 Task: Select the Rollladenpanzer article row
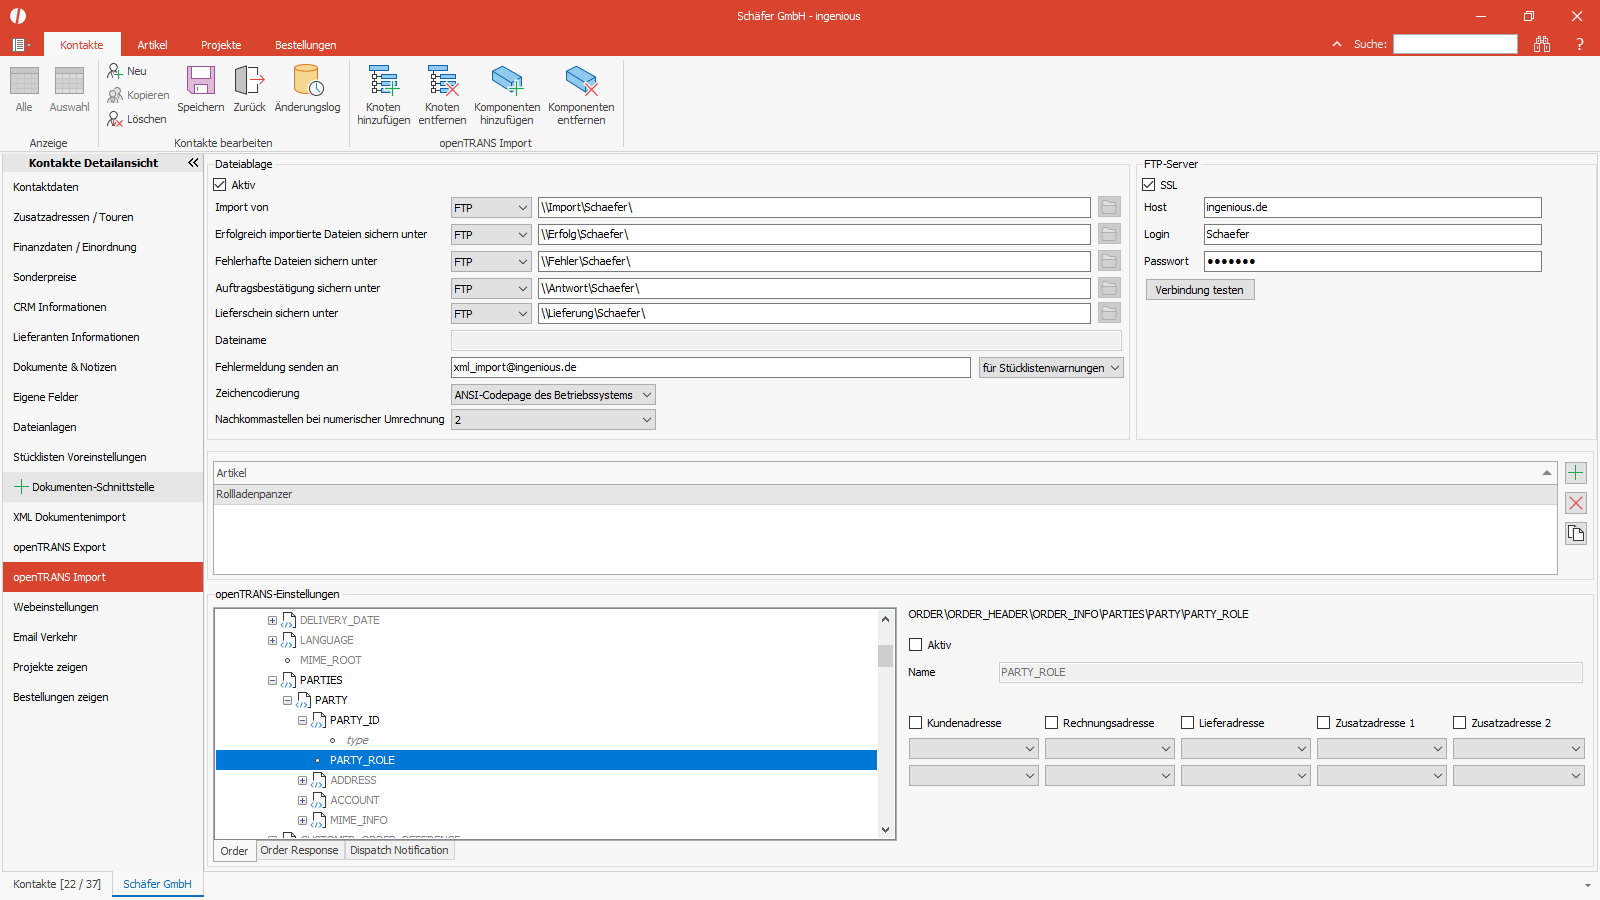pyautogui.click(x=885, y=494)
